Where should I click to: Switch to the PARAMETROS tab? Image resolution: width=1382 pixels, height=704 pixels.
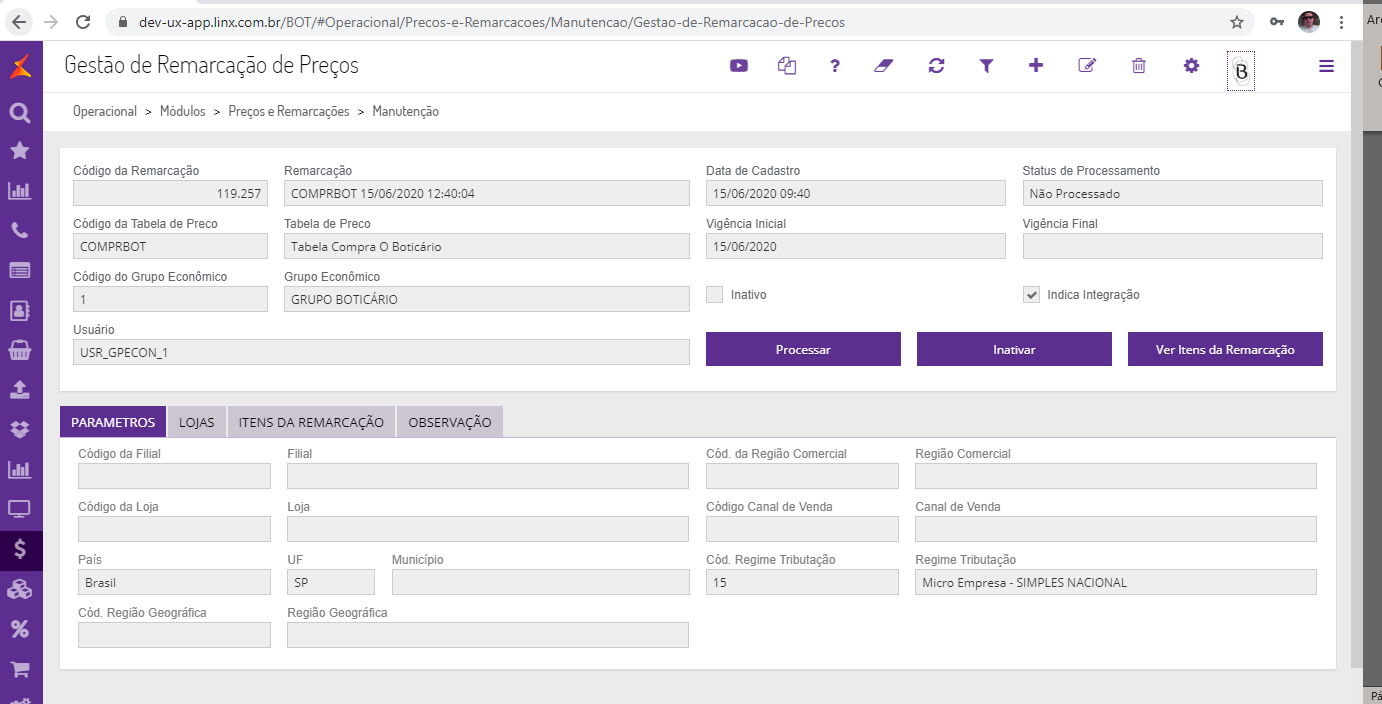coord(113,422)
